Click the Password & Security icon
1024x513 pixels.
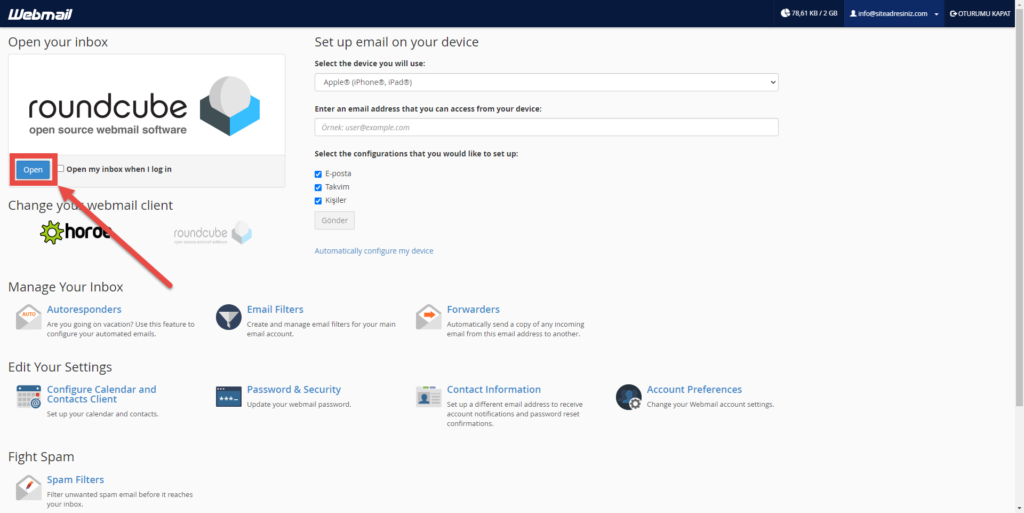(229, 397)
